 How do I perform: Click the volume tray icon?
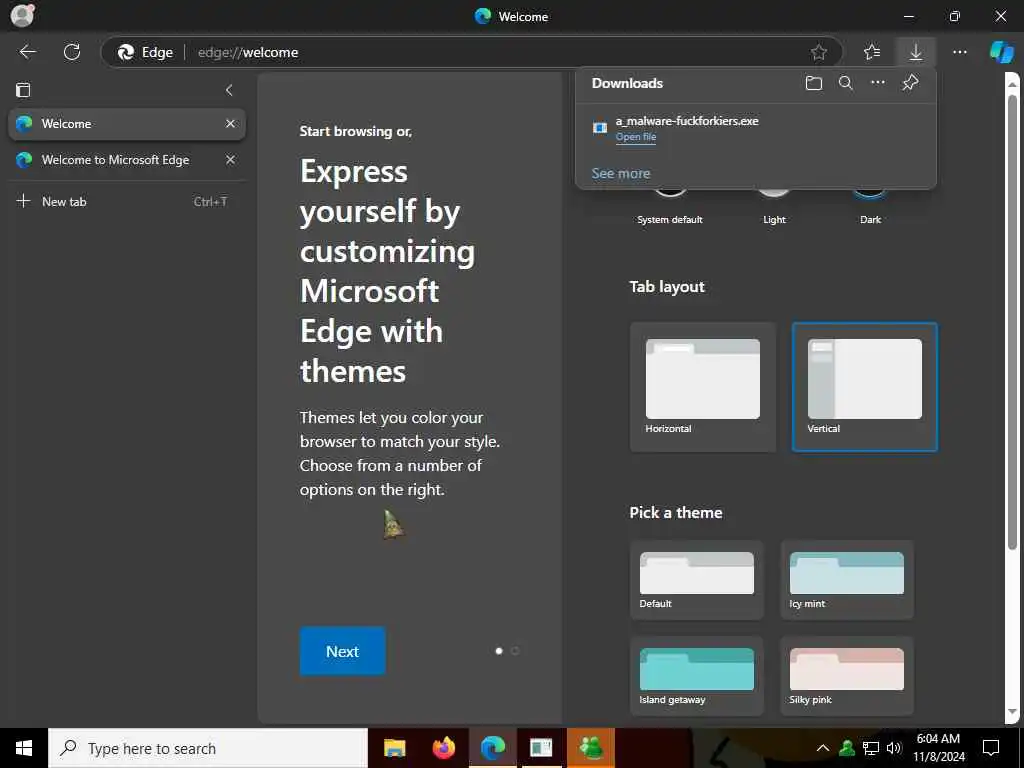tap(894, 748)
